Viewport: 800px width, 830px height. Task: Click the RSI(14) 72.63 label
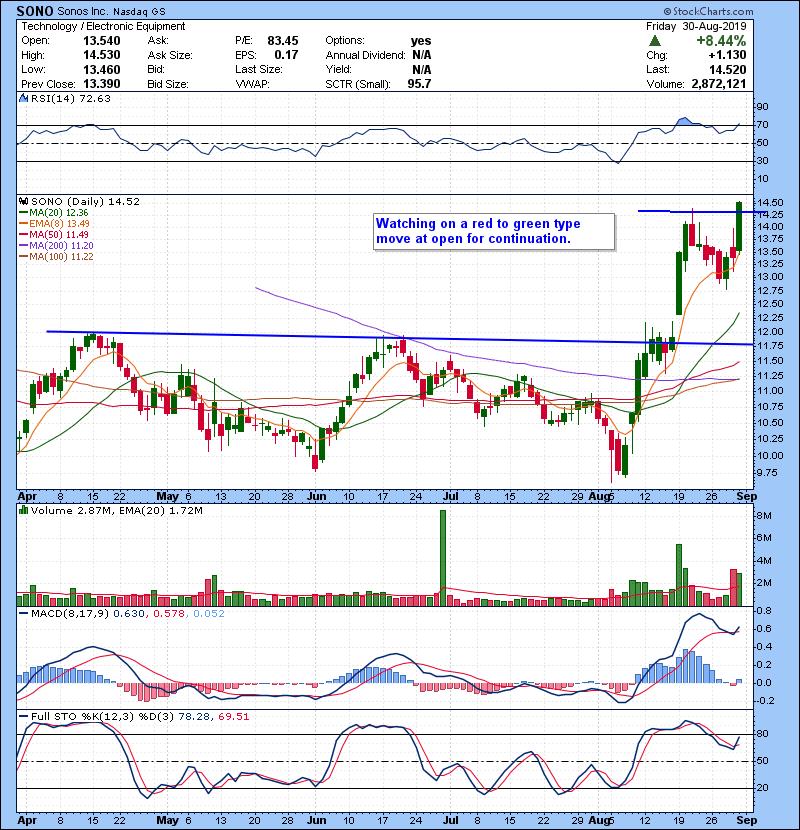point(71,98)
